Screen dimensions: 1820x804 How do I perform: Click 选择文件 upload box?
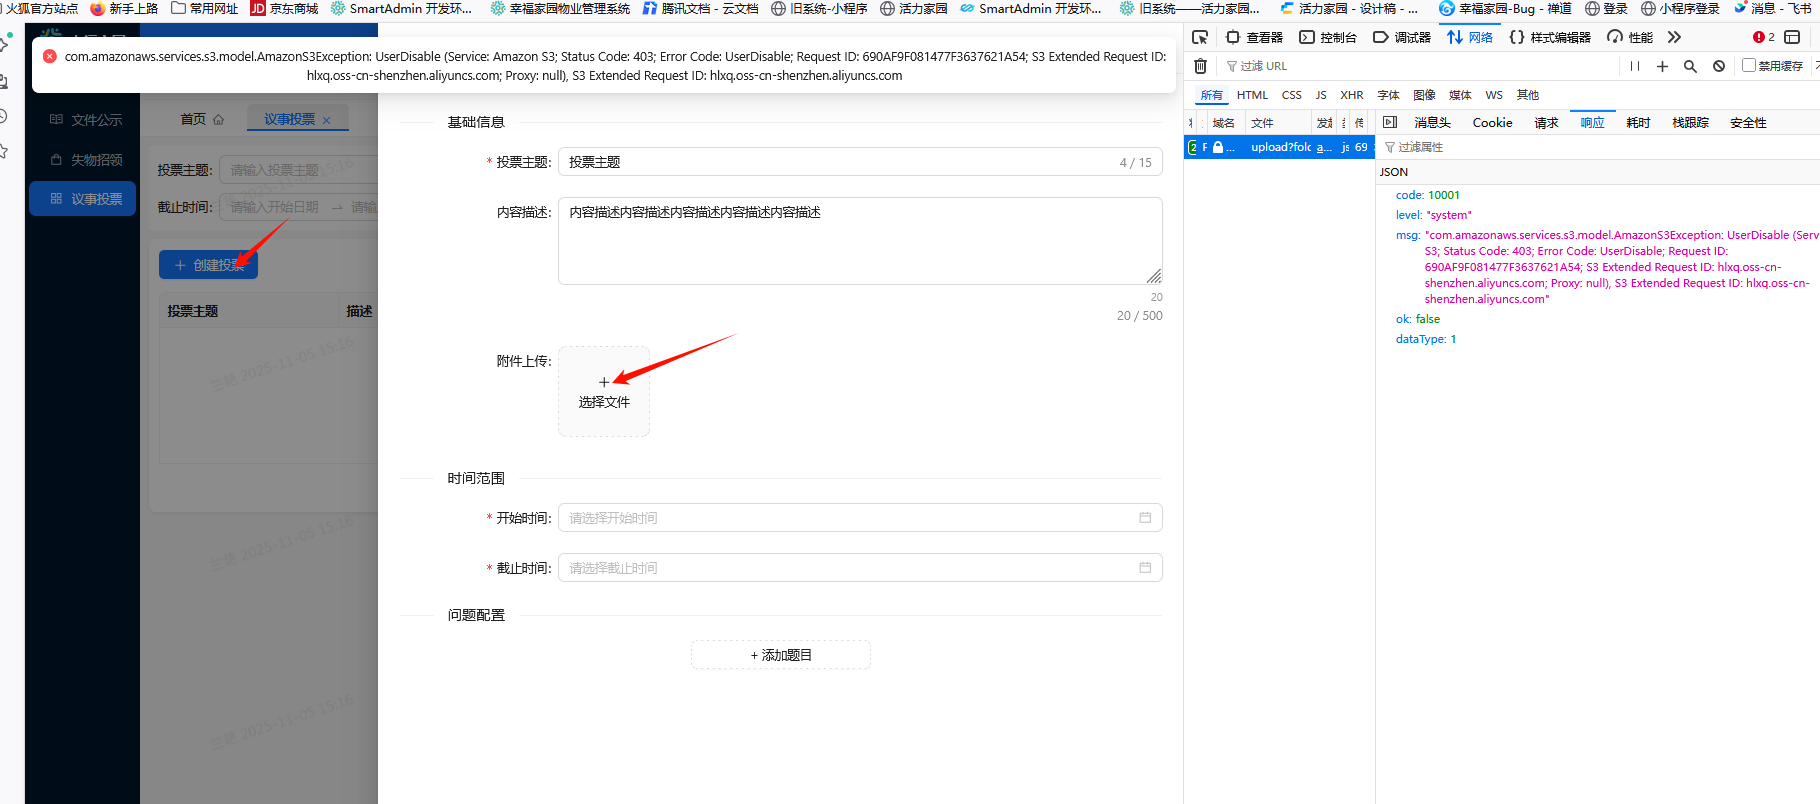[604, 391]
